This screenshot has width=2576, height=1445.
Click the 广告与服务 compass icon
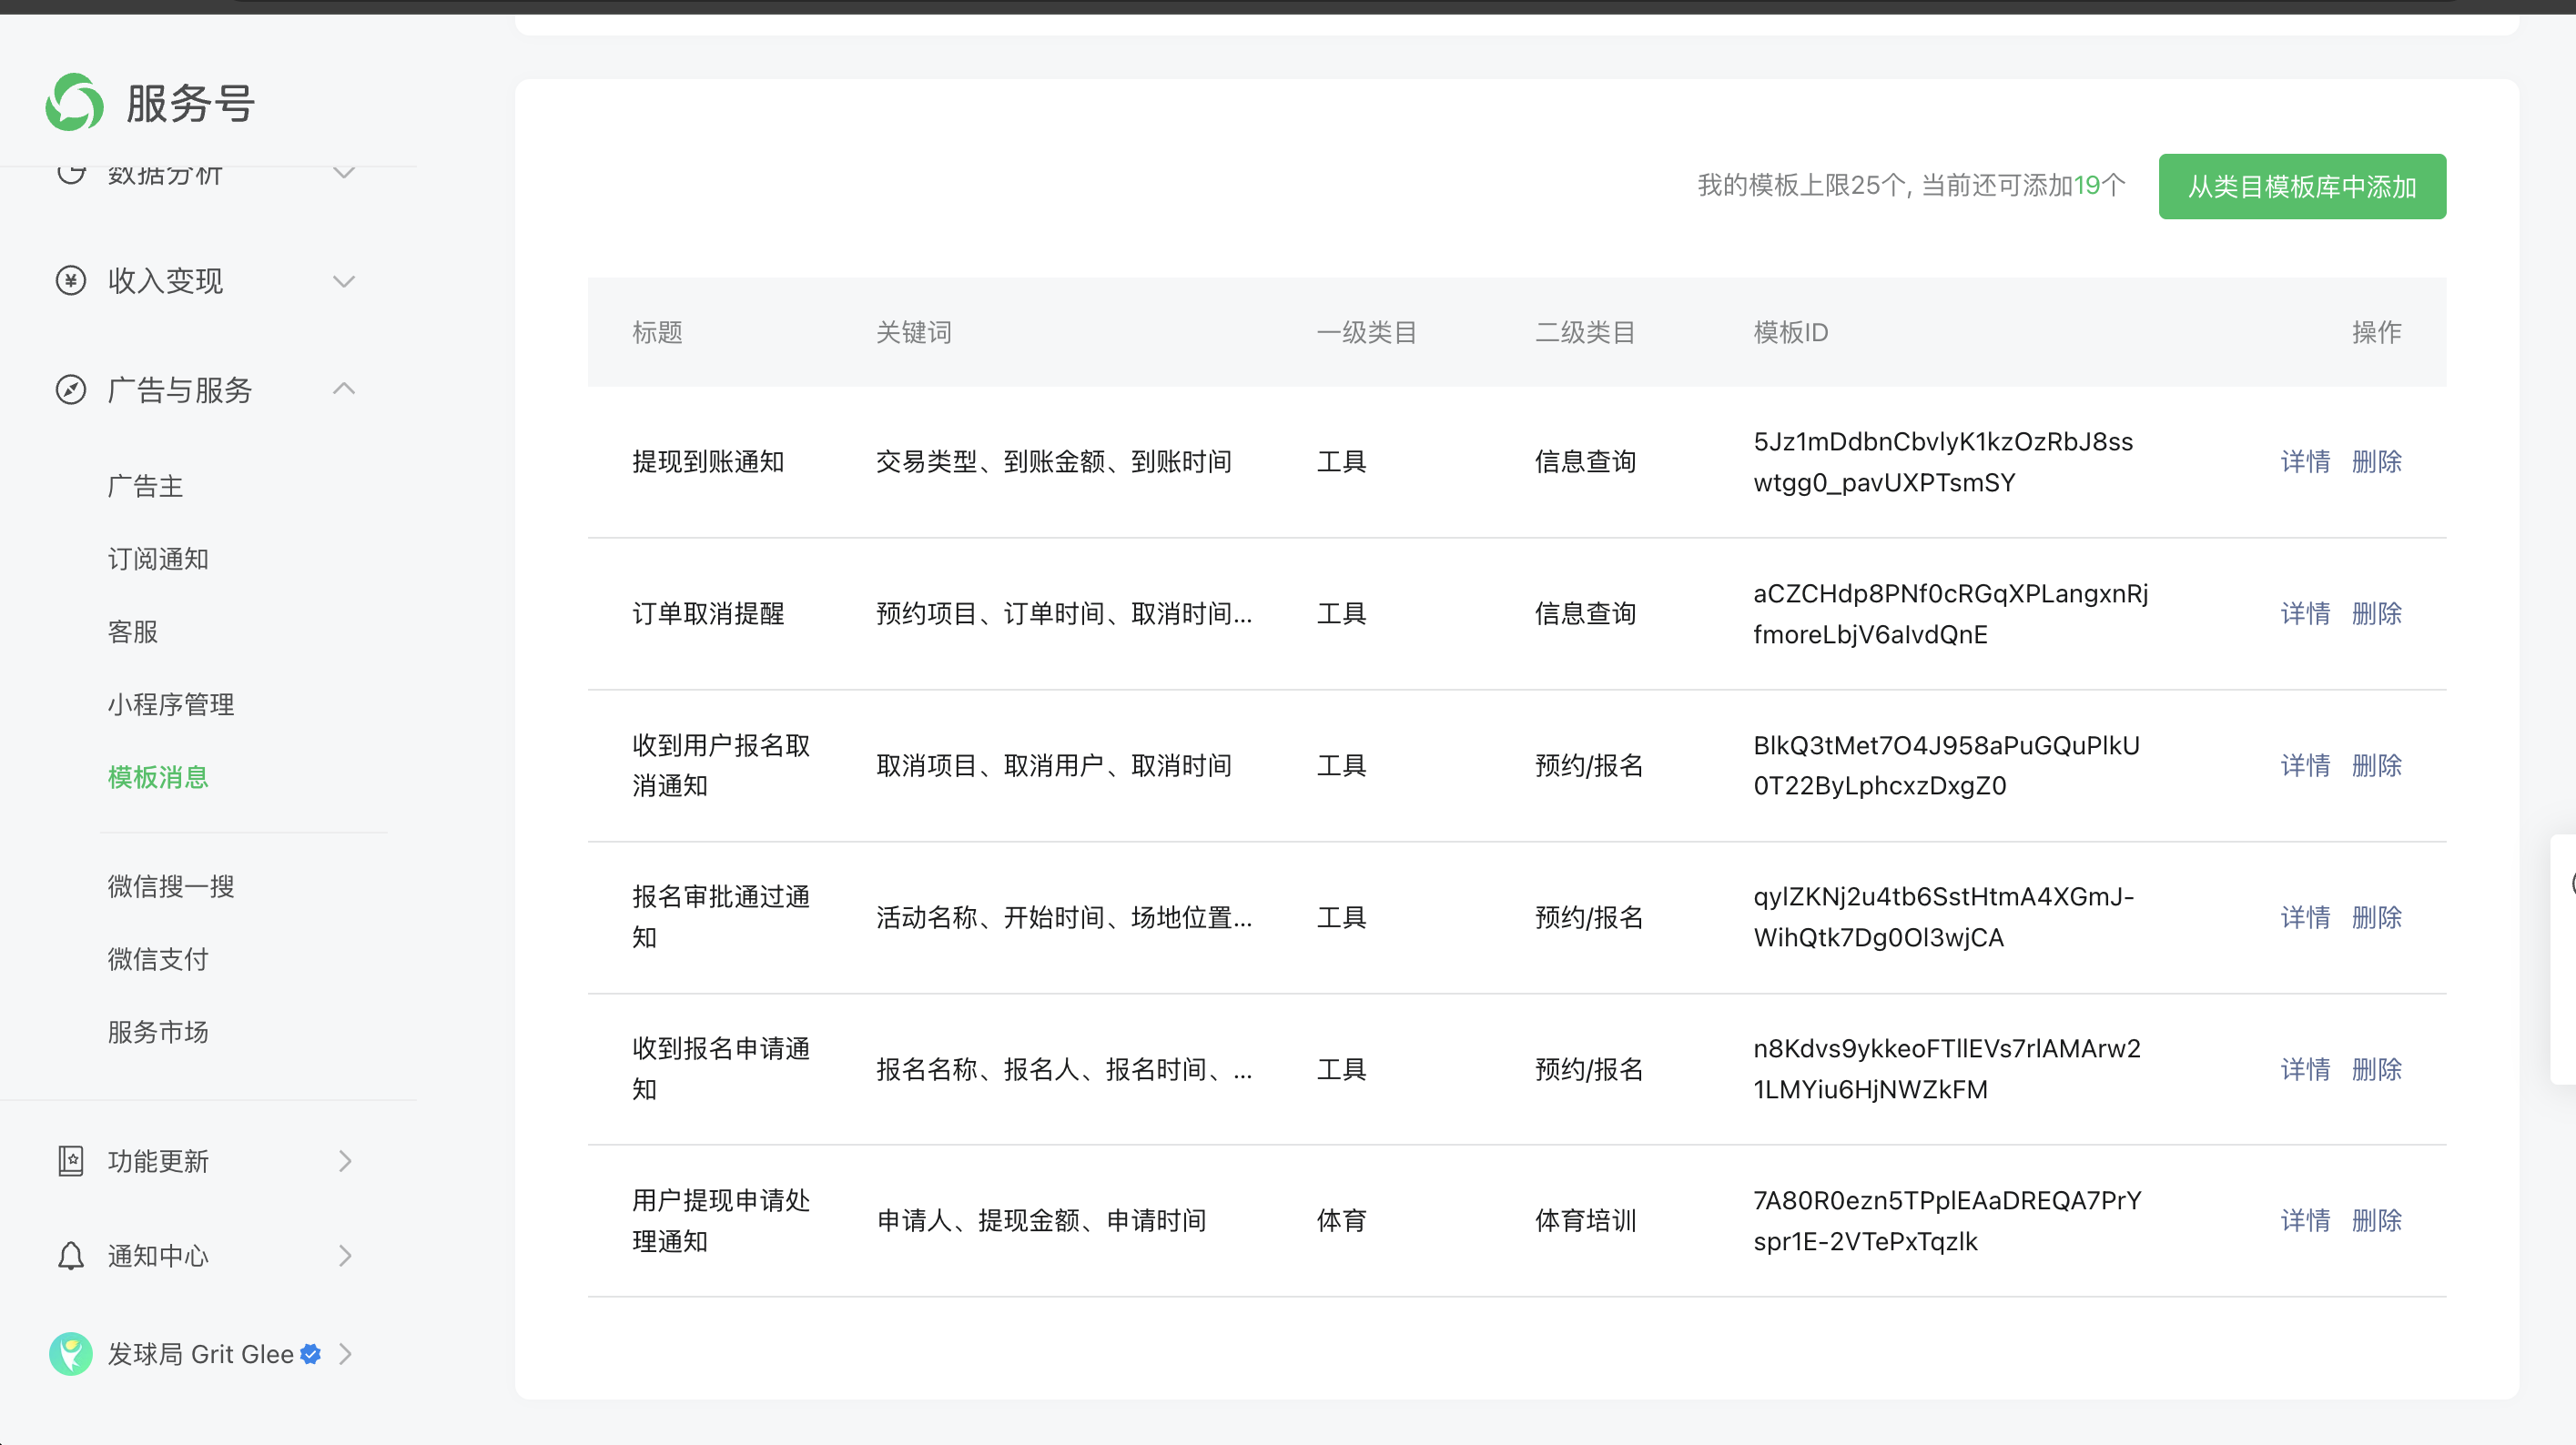tap(70, 390)
